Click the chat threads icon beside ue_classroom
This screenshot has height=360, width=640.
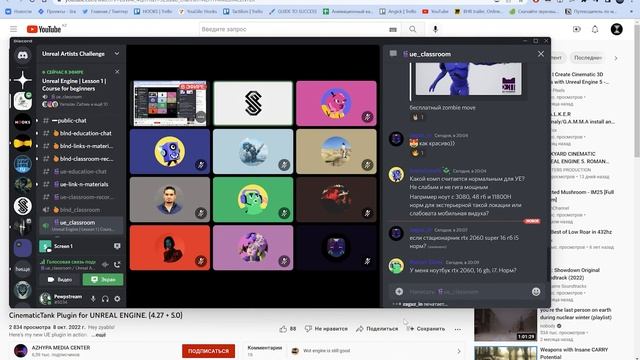[x=393, y=53]
